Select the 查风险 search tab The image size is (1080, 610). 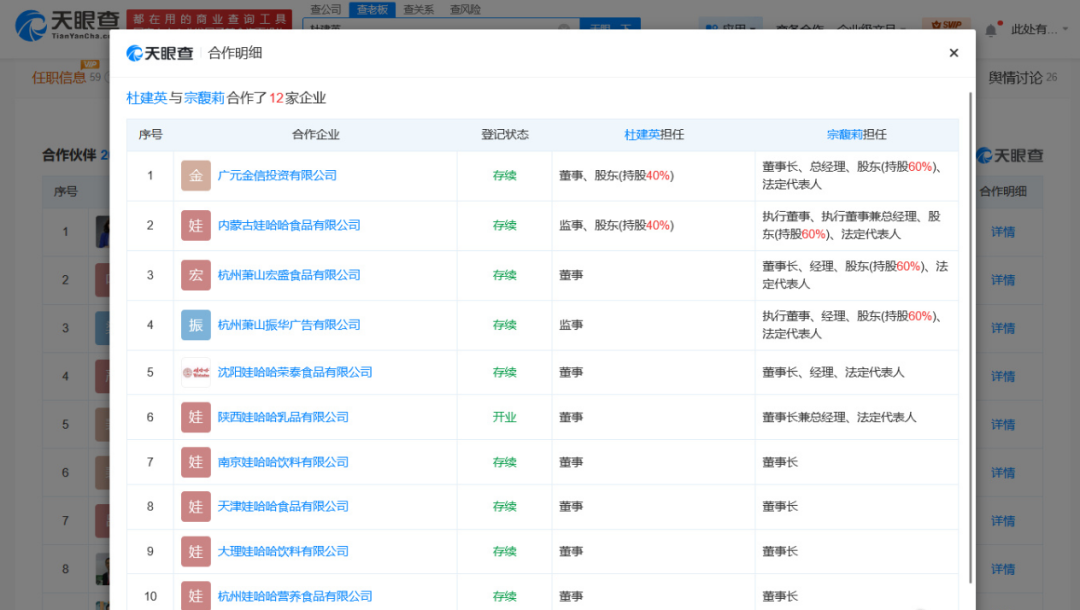(x=465, y=10)
